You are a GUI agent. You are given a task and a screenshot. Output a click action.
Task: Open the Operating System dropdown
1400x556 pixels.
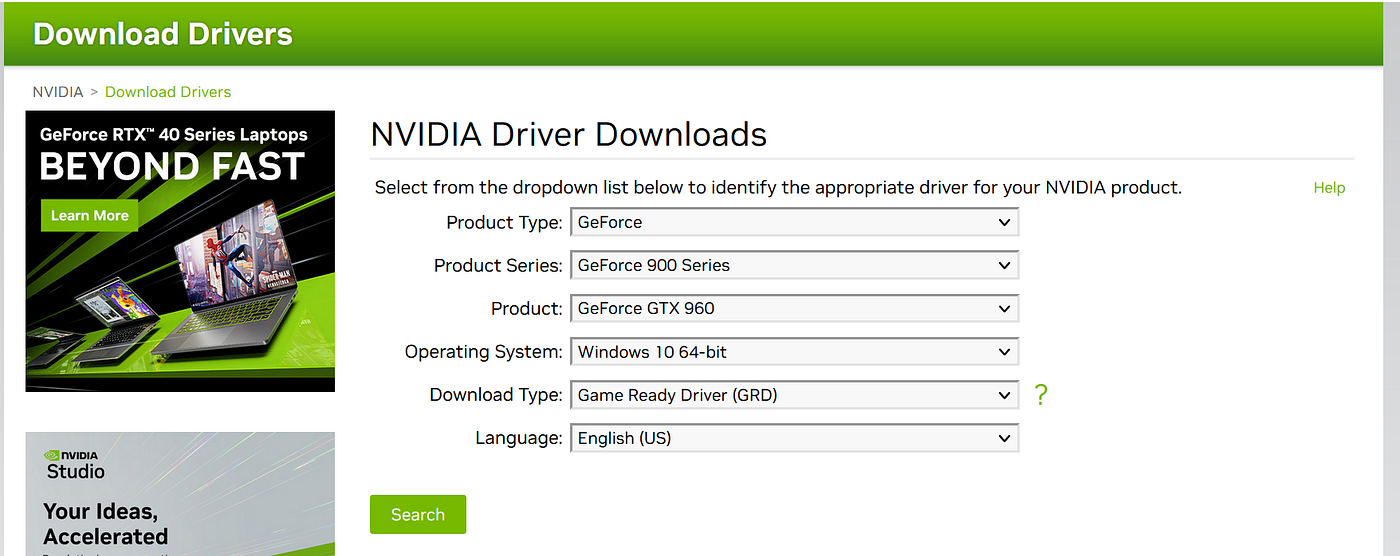[794, 352]
